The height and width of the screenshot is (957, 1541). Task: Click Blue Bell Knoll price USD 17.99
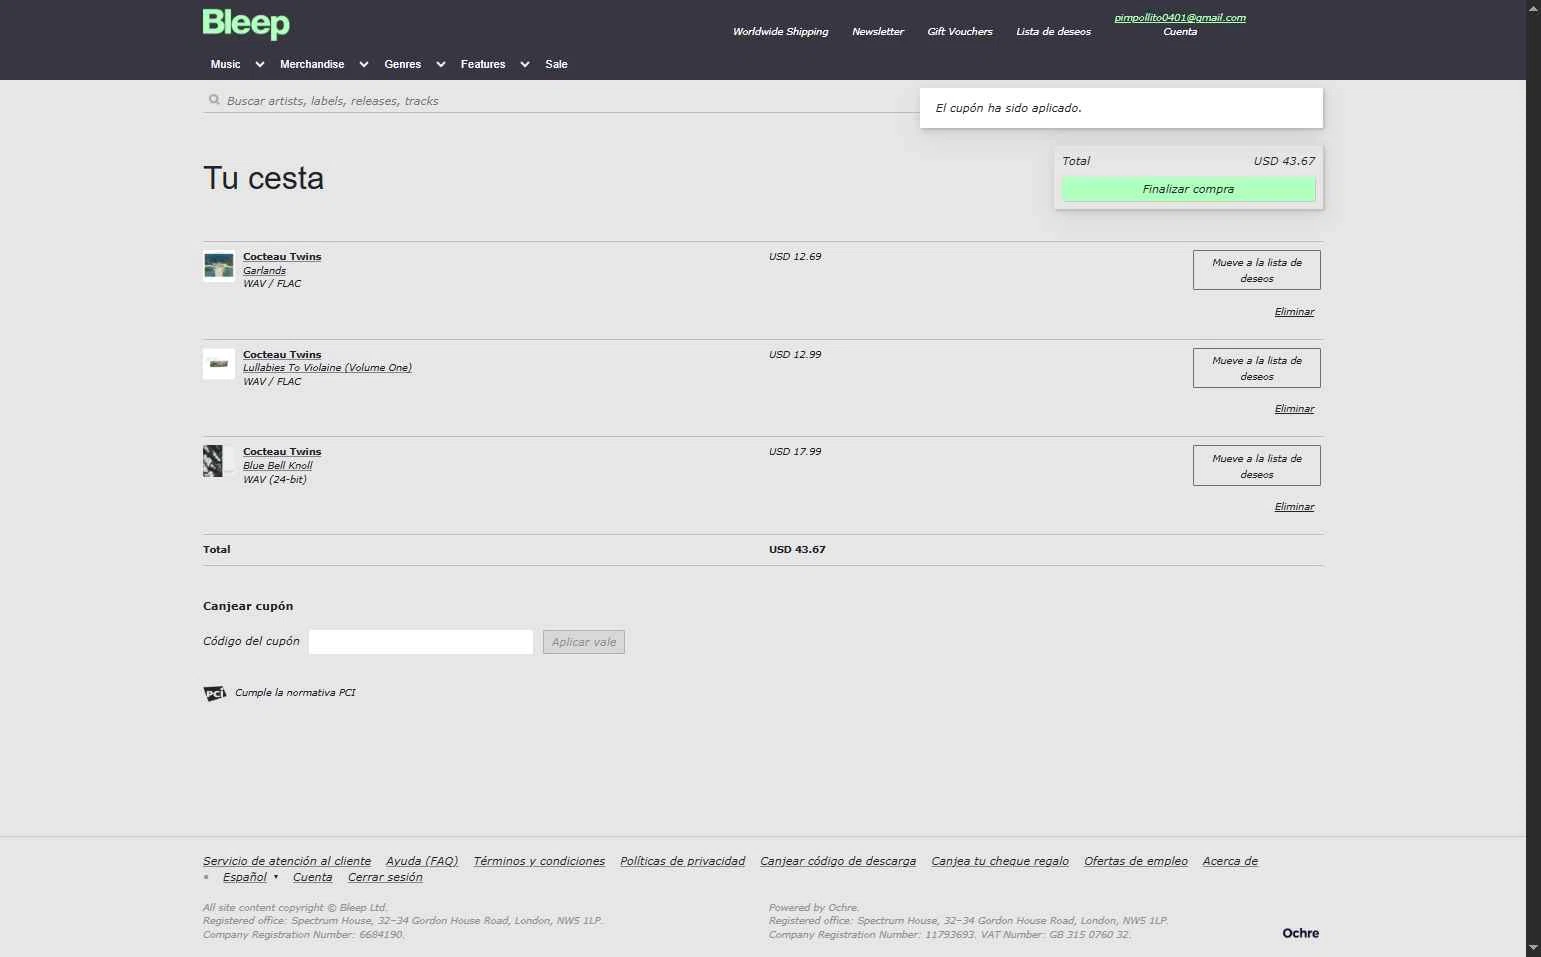coord(795,452)
